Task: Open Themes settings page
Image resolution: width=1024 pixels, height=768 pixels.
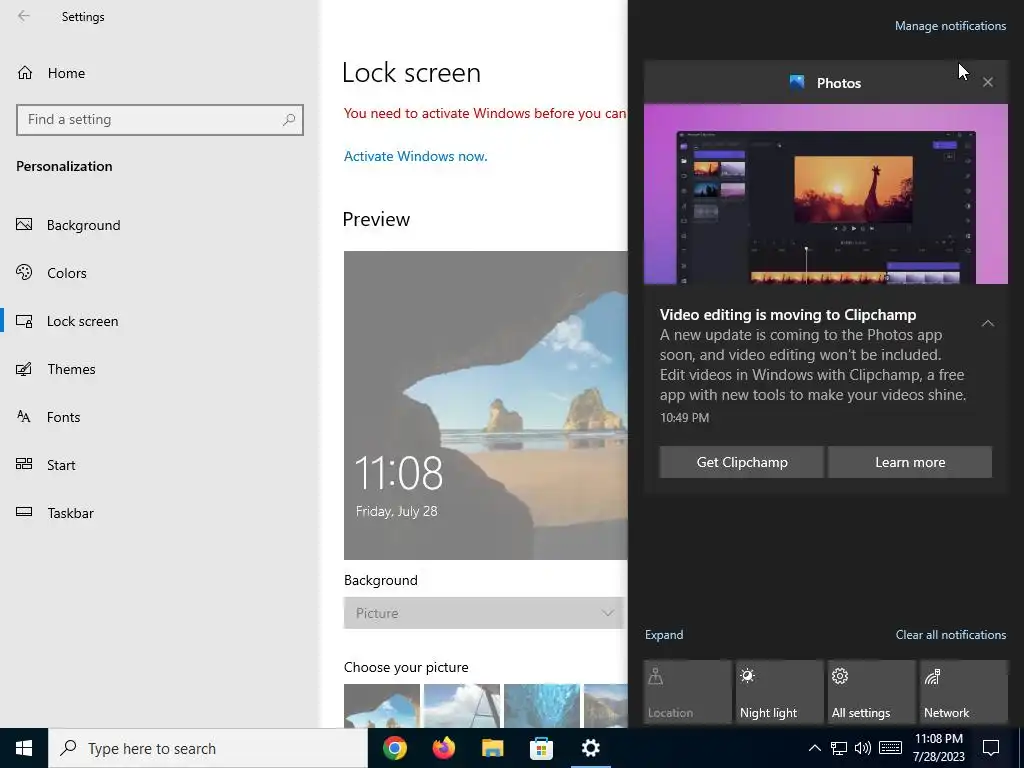Action: point(71,369)
